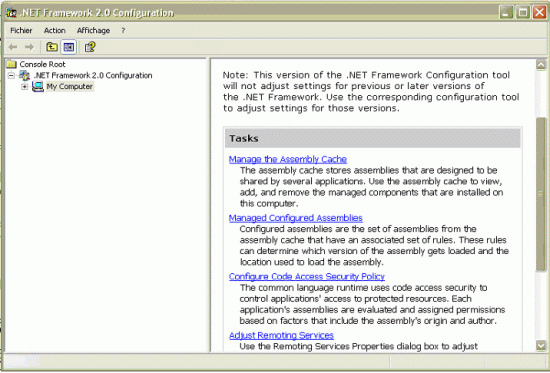
Task: Click the My Computer icon in tree
Action: [38, 86]
